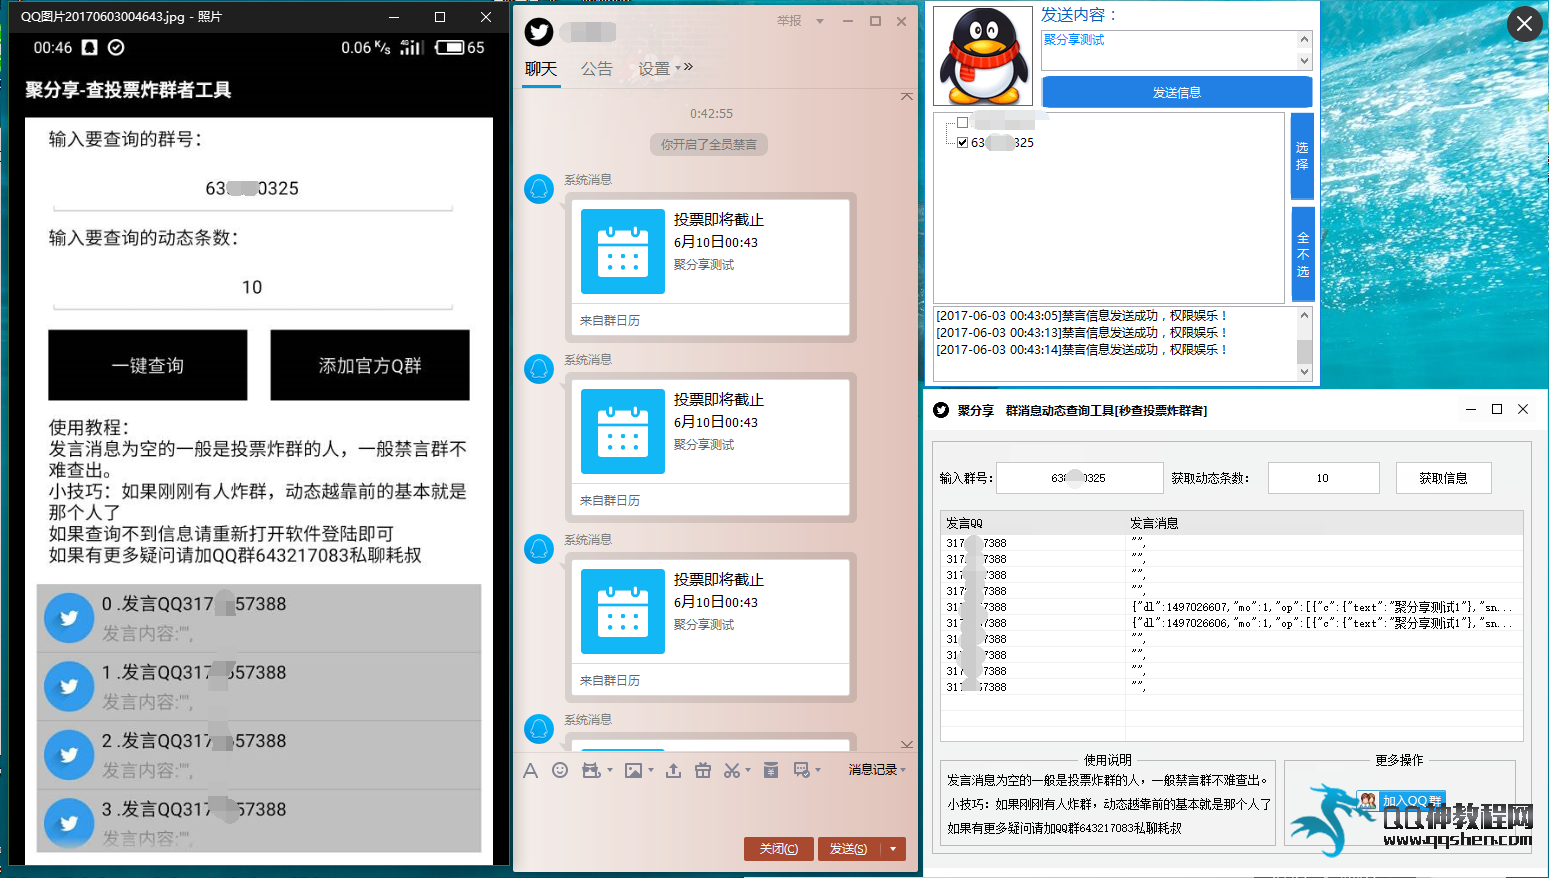Click the blue 选择 button

tap(1302, 156)
